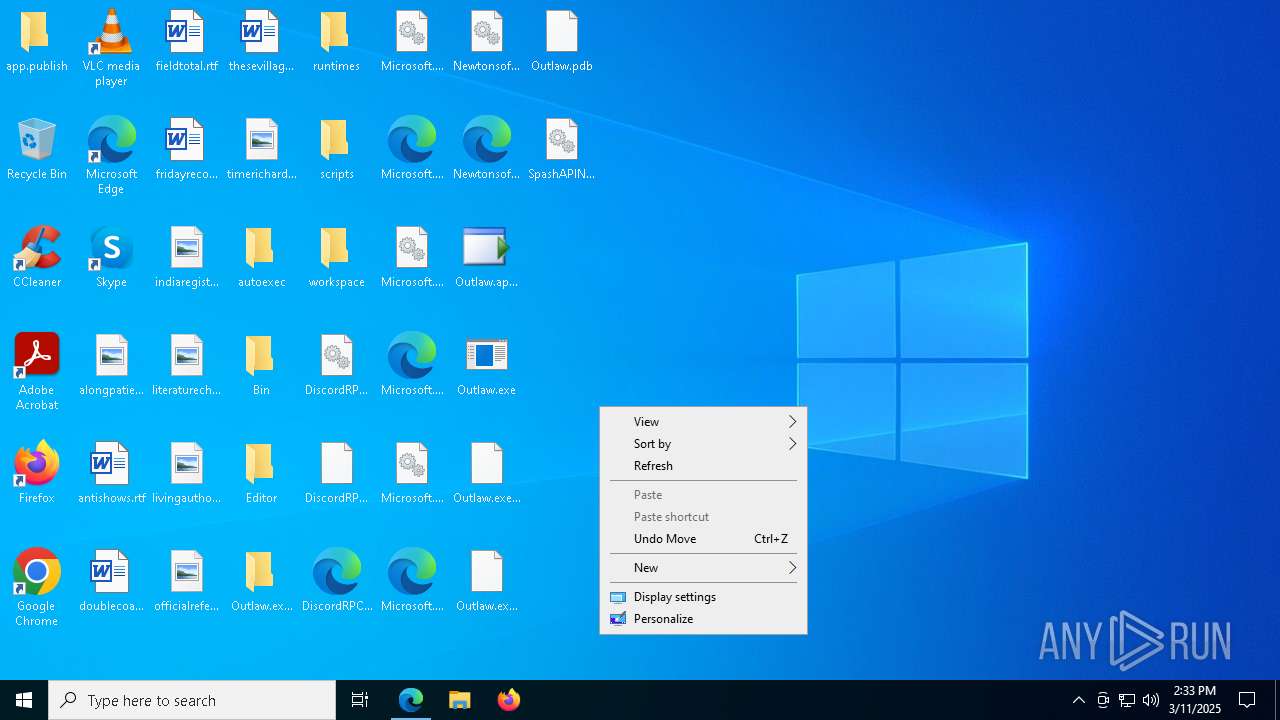
Task: Expand the View submenu in context menu
Action: pos(703,422)
